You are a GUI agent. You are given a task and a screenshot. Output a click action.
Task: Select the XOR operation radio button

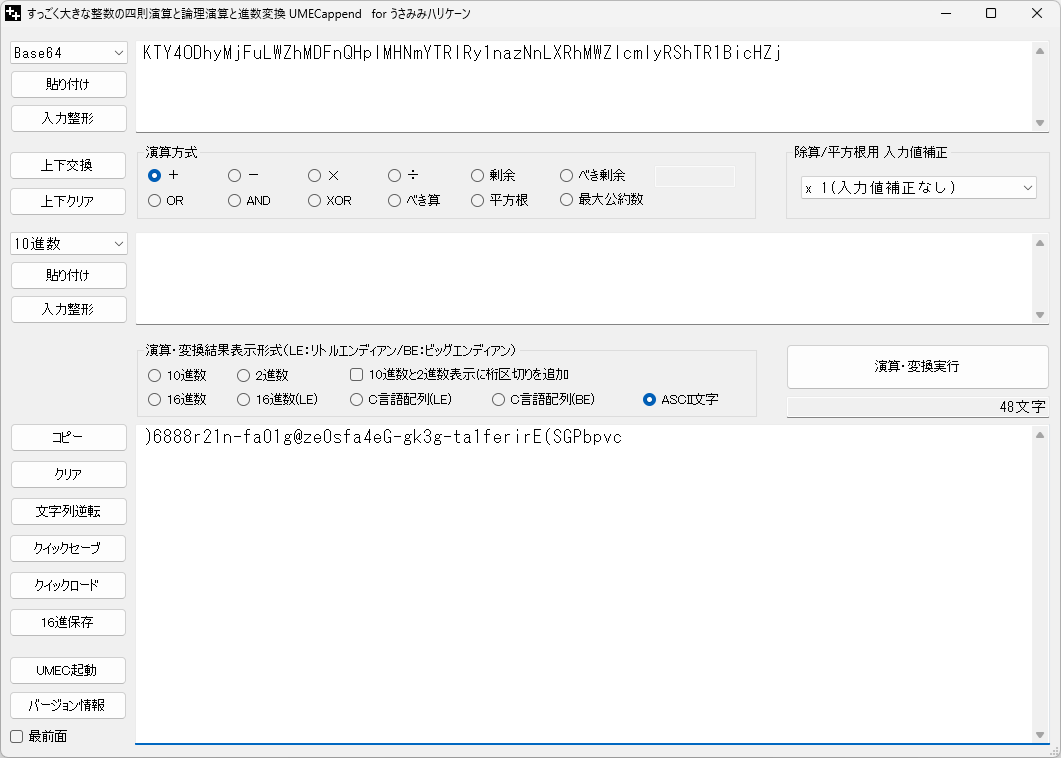(x=315, y=200)
